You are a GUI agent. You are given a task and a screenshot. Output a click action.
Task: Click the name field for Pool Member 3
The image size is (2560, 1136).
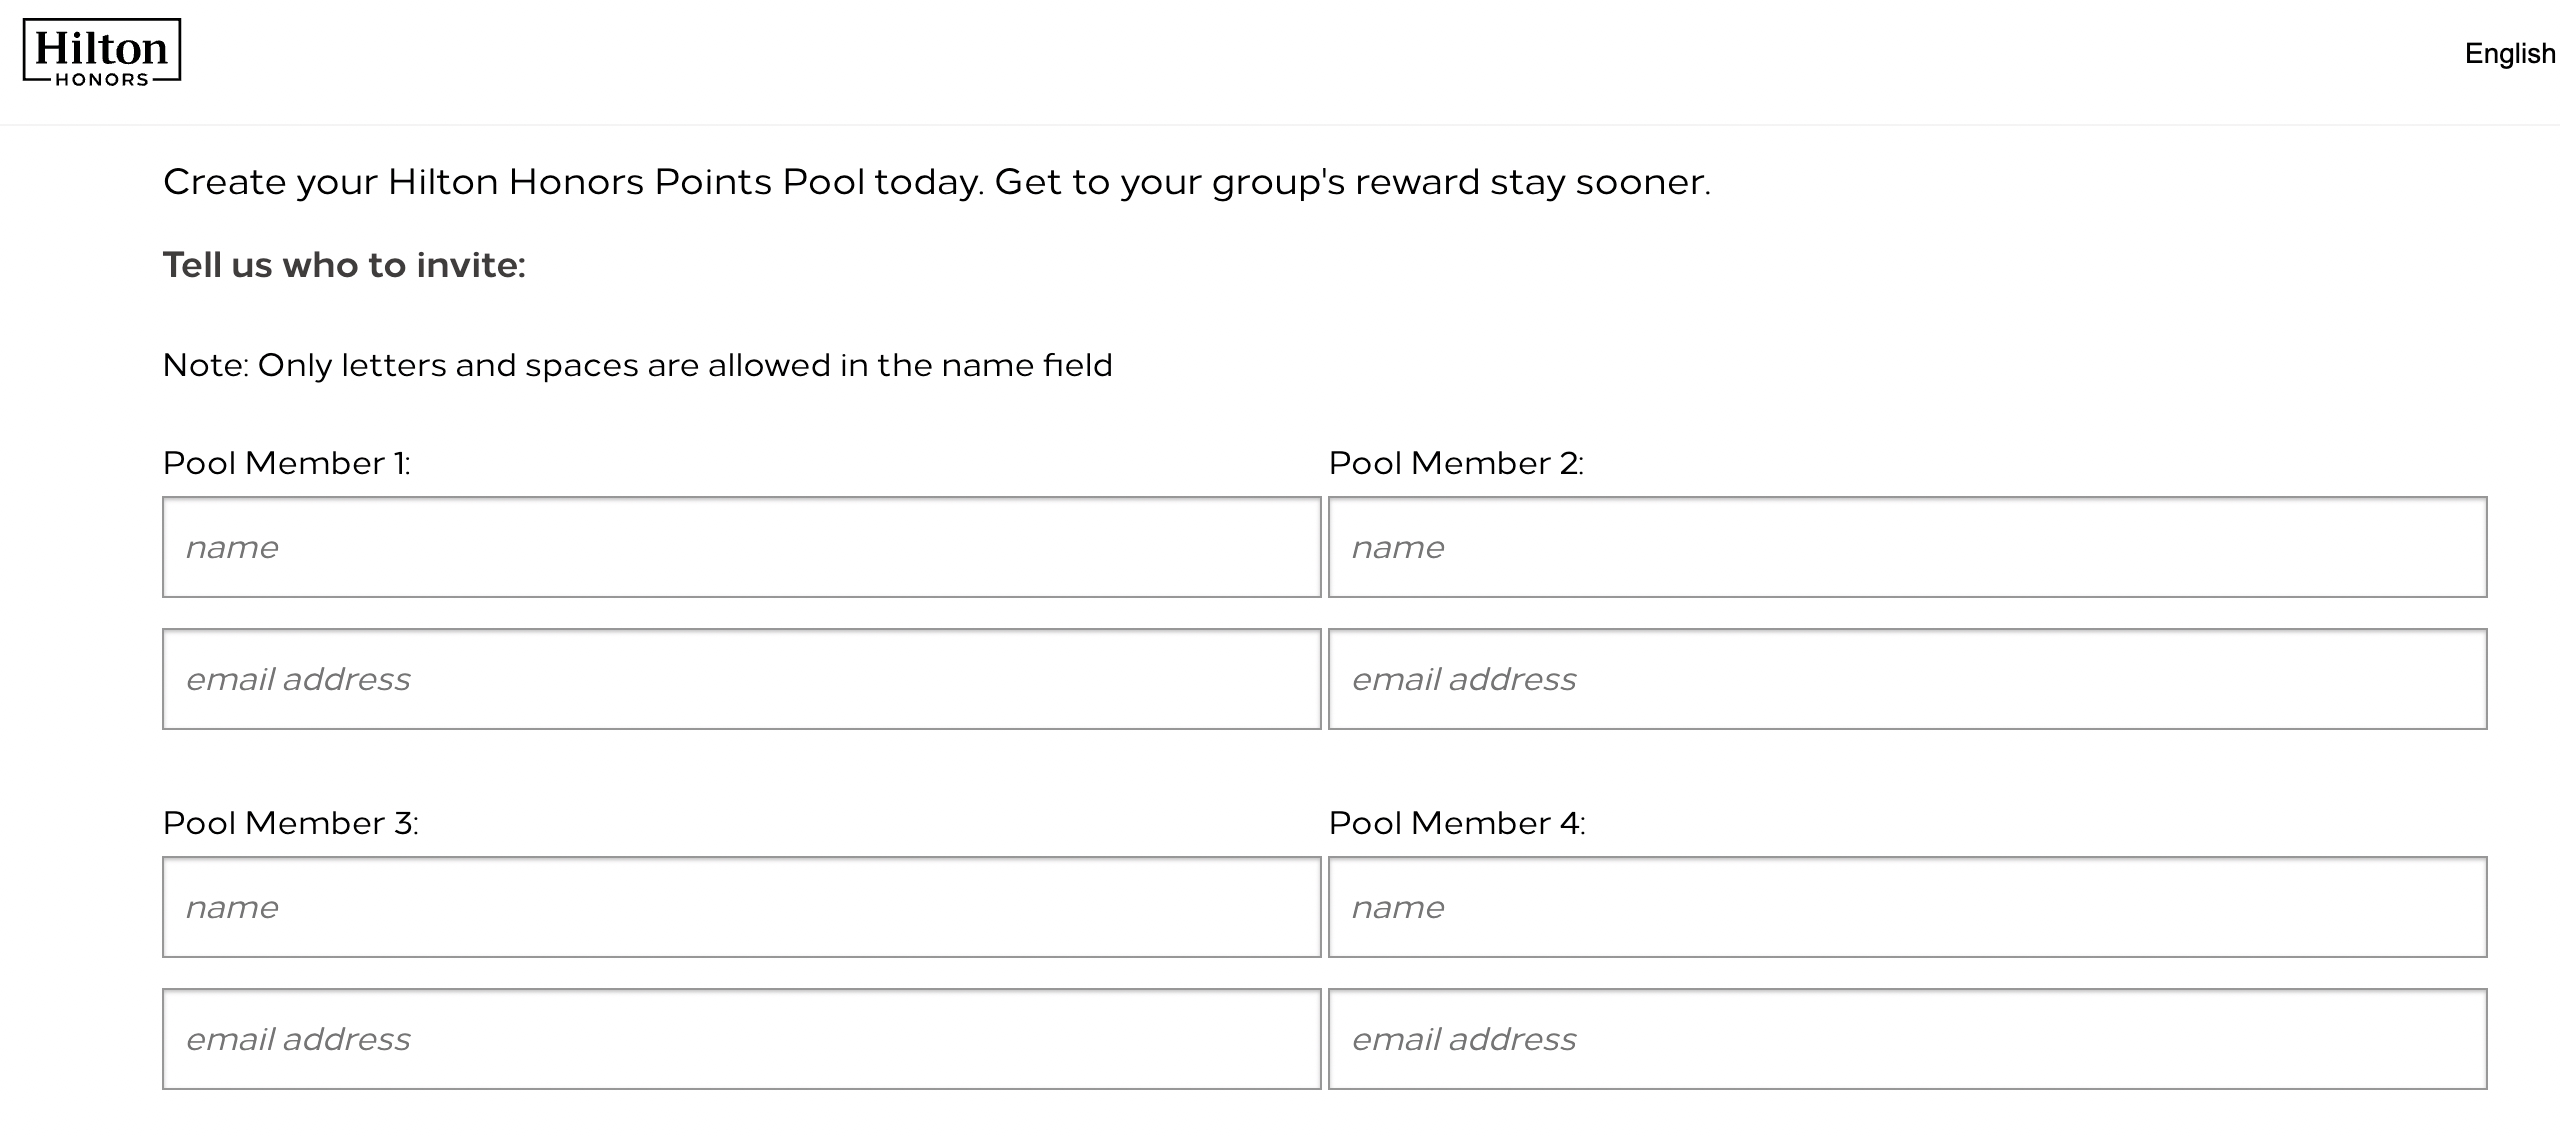tap(740, 906)
